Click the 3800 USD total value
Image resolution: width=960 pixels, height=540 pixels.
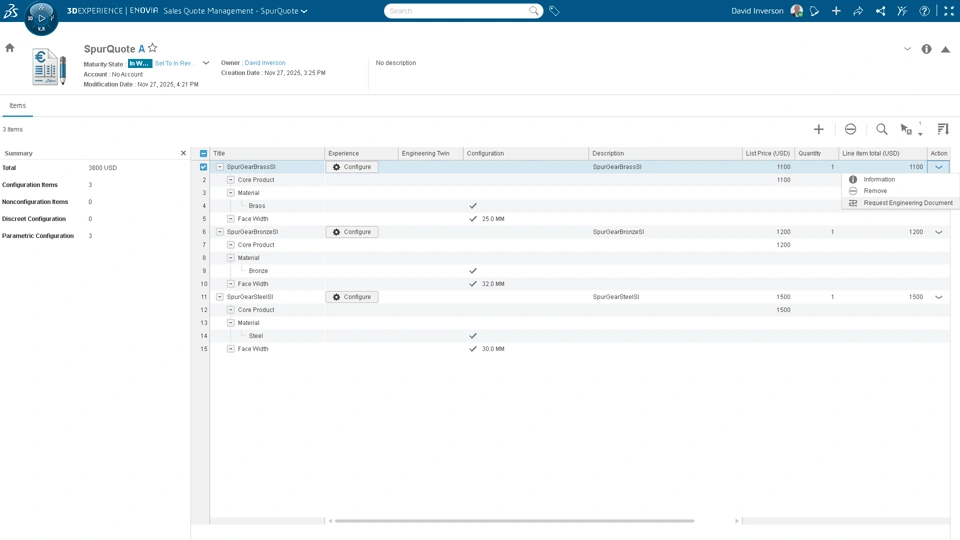pyautogui.click(x=102, y=167)
